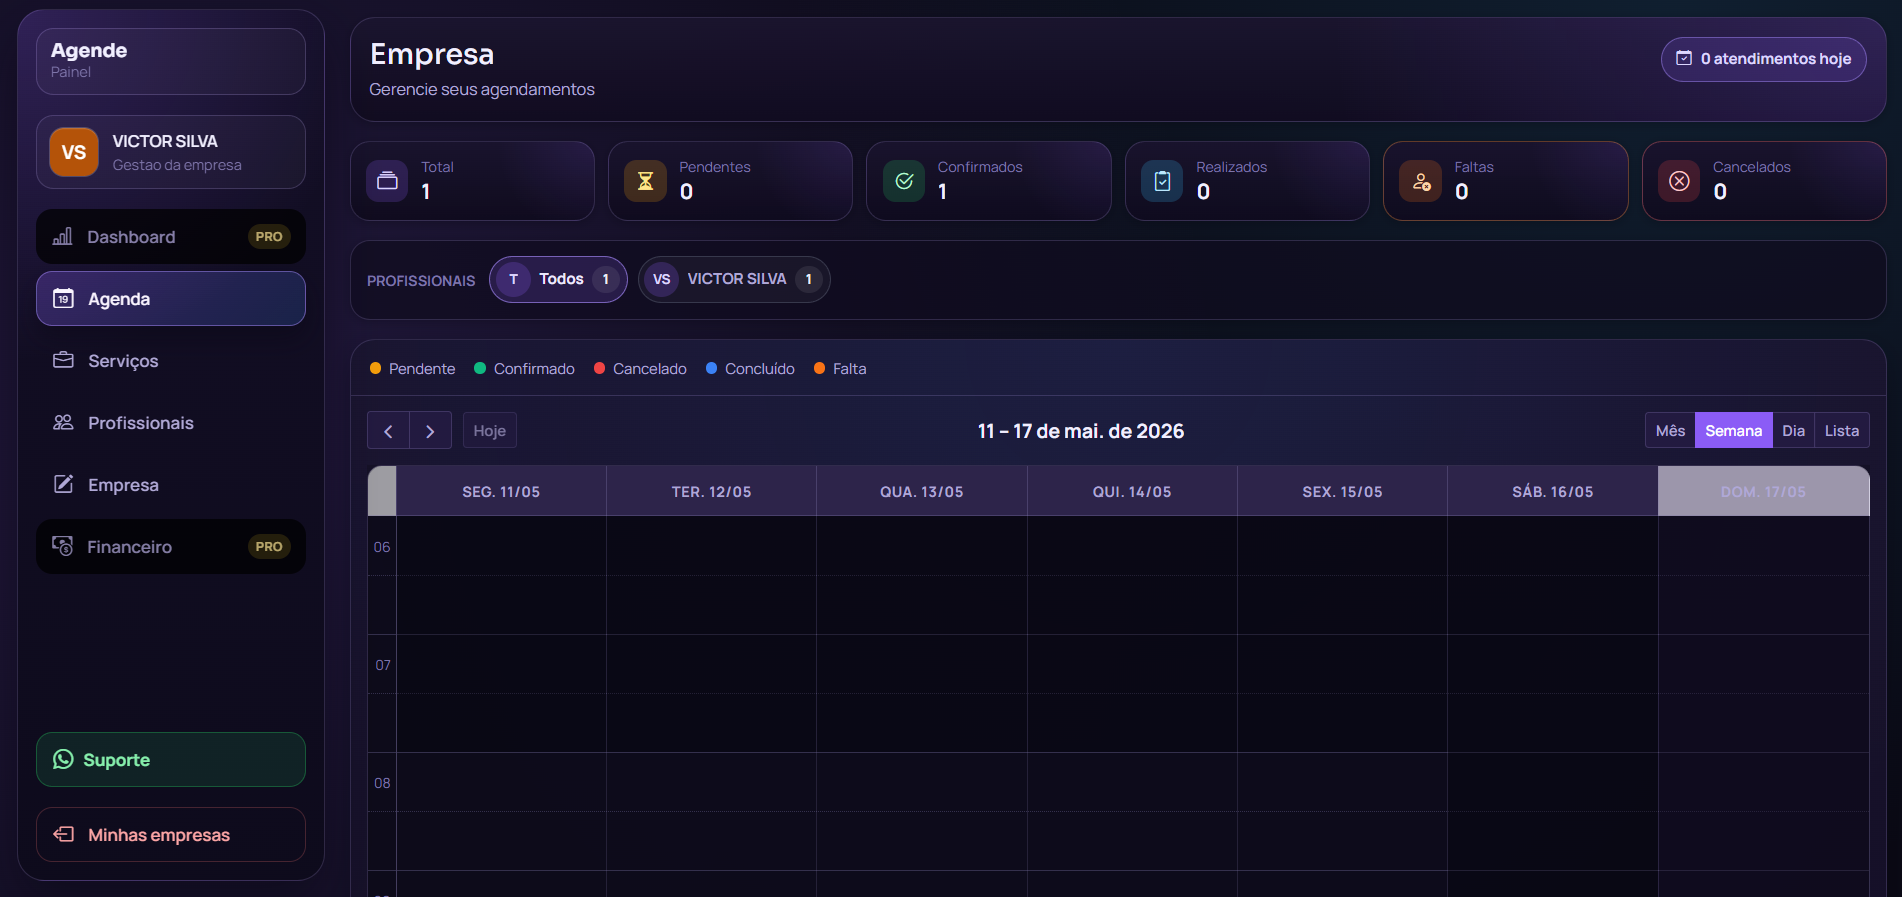Go to previous week with left arrow

click(388, 430)
